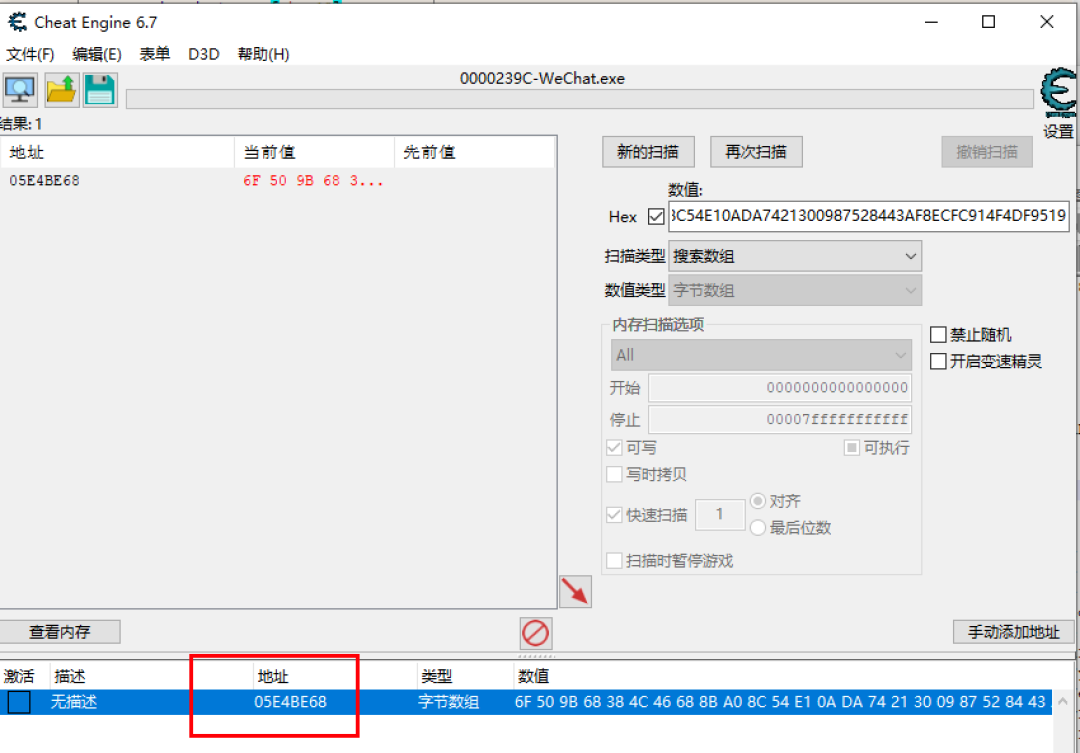Click the hex 数值 input field
This screenshot has width=1080, height=753.
[869, 216]
